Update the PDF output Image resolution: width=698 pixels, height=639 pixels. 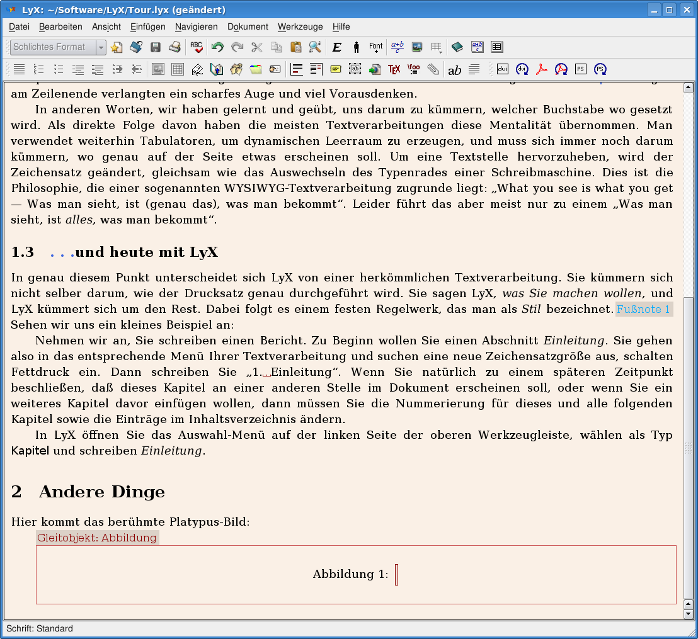coord(561,69)
